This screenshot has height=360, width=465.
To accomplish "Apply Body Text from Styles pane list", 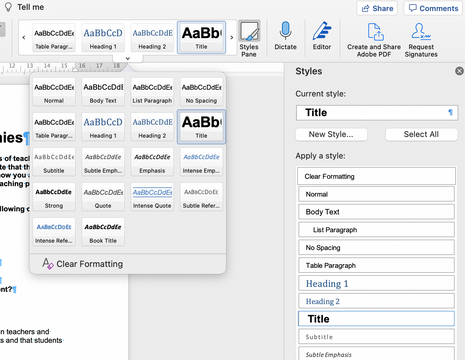I will (376, 212).
